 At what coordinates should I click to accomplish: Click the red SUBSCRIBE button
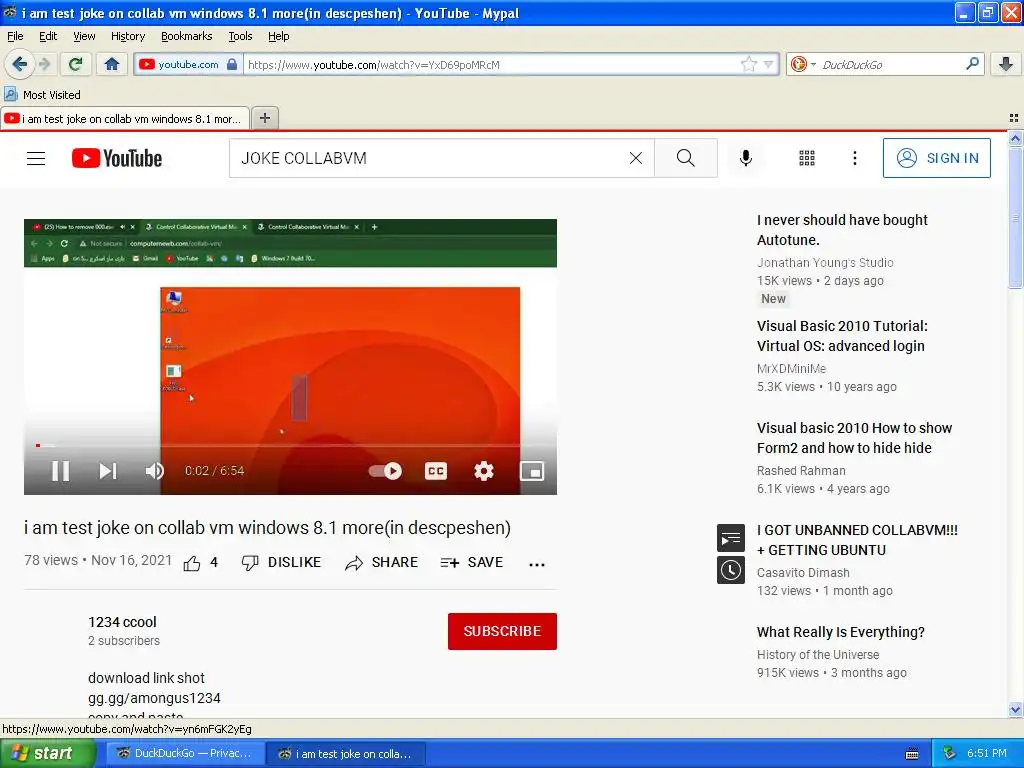502,631
